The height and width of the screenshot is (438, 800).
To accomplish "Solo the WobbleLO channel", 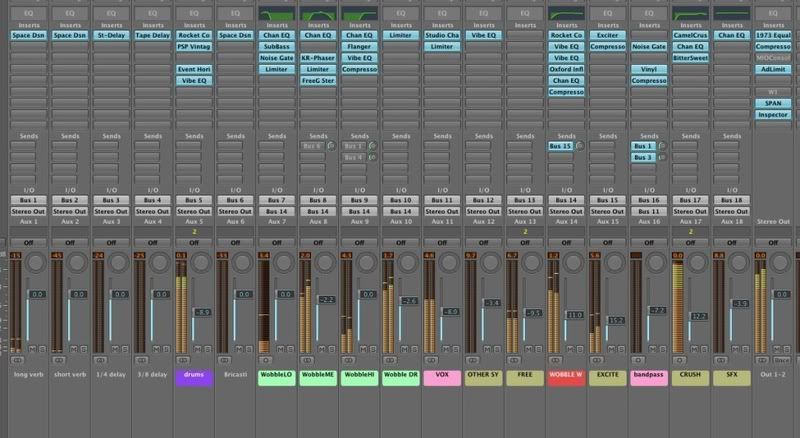I will [290, 349].
